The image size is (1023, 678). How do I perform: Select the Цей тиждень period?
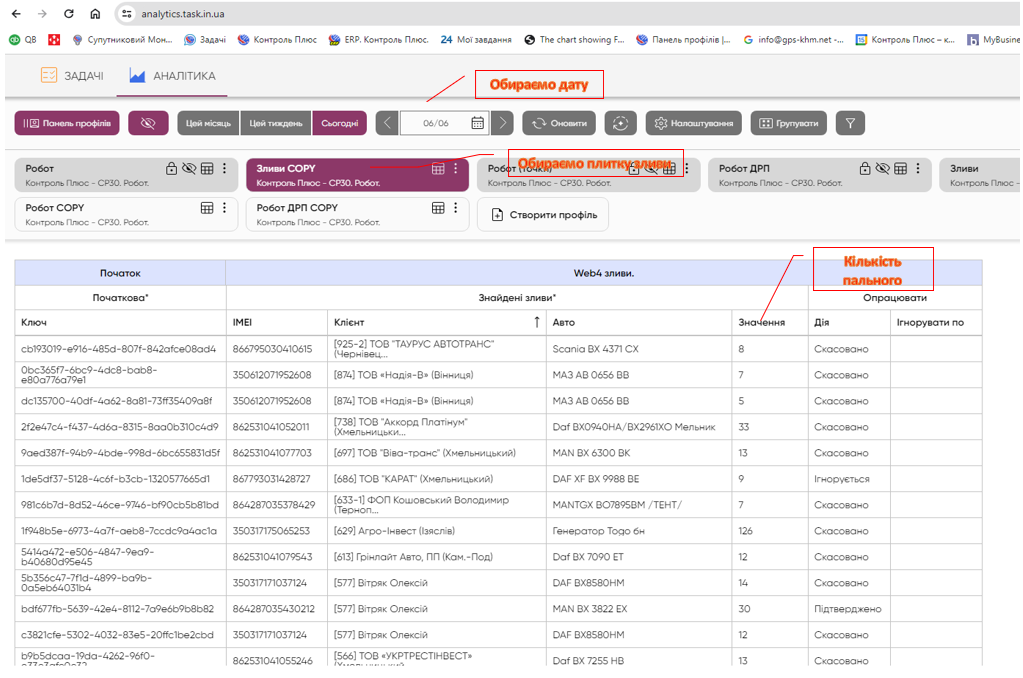276,123
